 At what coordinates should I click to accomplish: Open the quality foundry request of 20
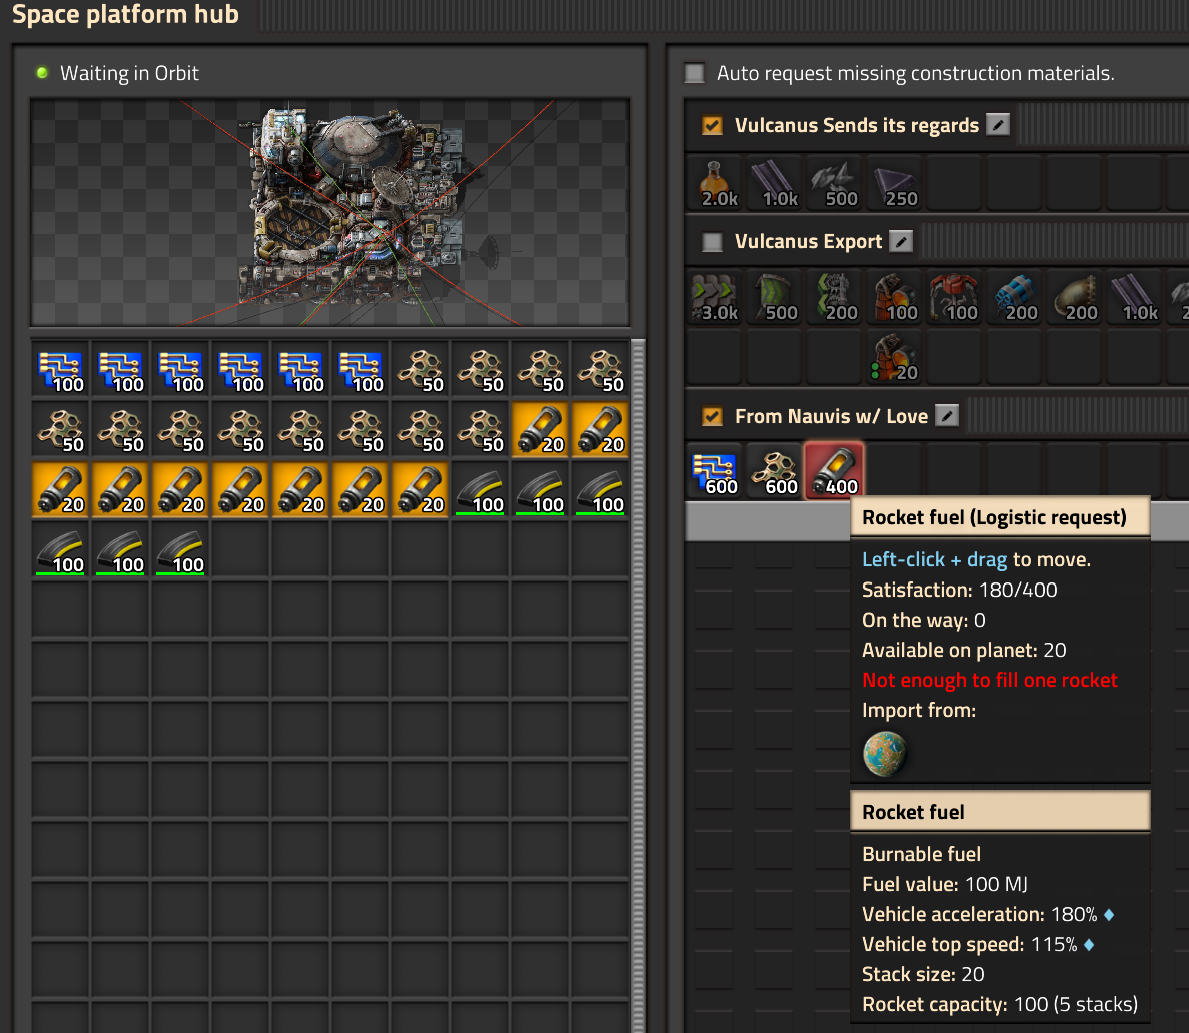pyautogui.click(x=894, y=357)
